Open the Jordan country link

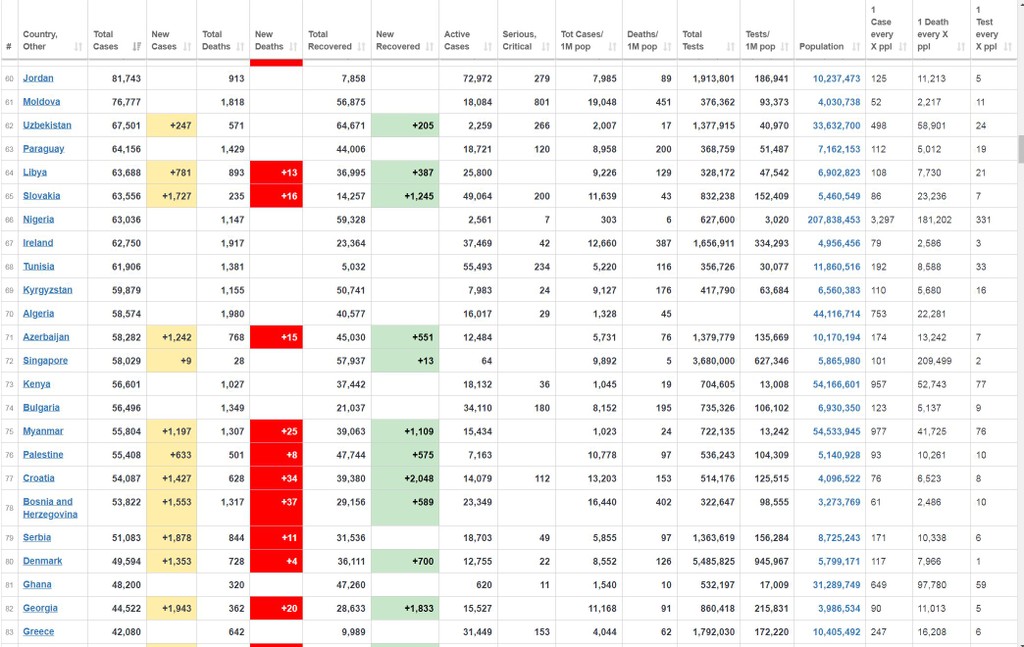(38, 78)
